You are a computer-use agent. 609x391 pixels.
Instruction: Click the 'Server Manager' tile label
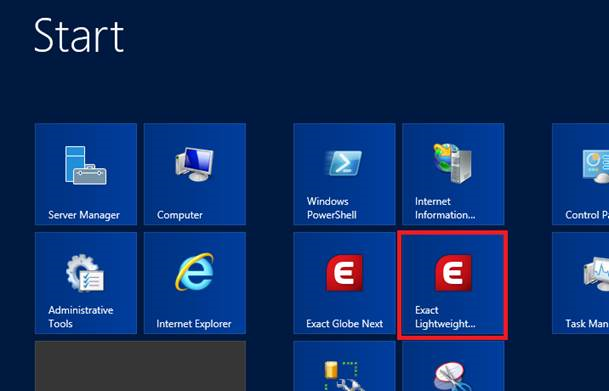[x=84, y=215]
